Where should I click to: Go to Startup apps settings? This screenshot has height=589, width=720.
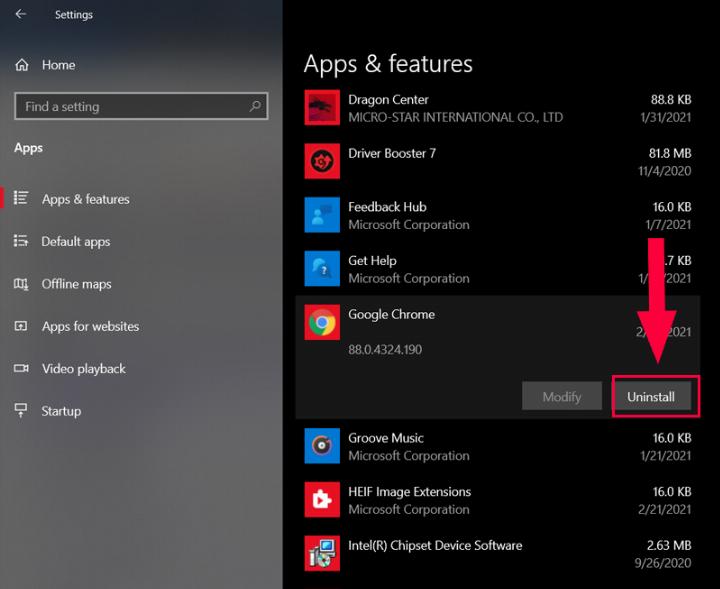[61, 411]
